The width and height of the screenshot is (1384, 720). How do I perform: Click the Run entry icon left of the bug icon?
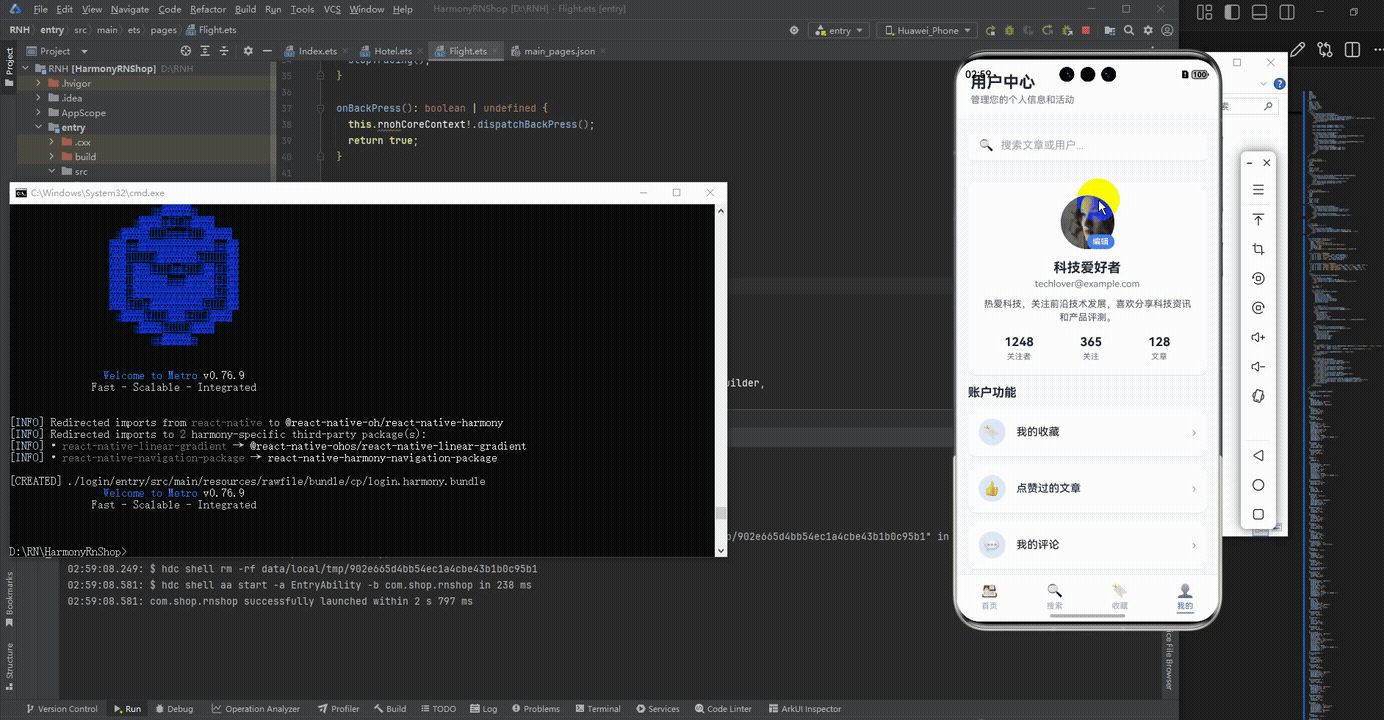coord(990,30)
